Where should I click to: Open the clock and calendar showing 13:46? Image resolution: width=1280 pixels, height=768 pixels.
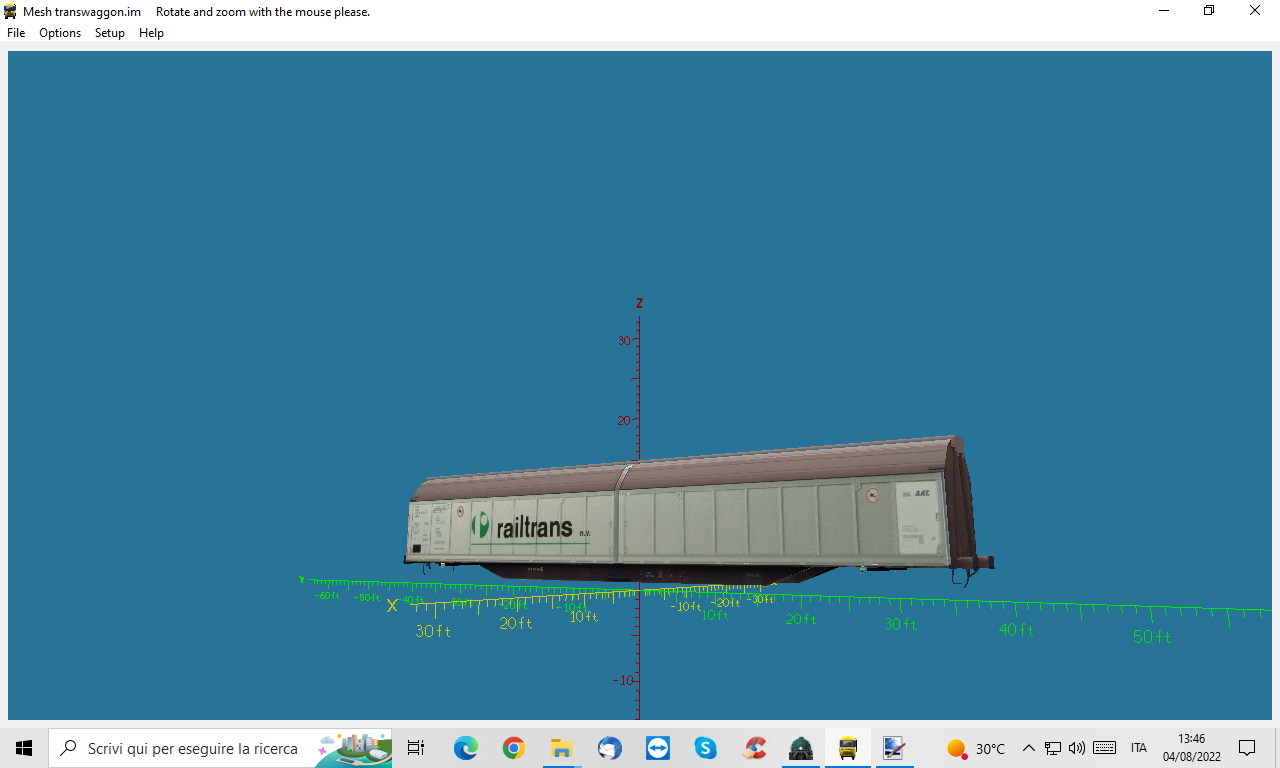click(1191, 748)
